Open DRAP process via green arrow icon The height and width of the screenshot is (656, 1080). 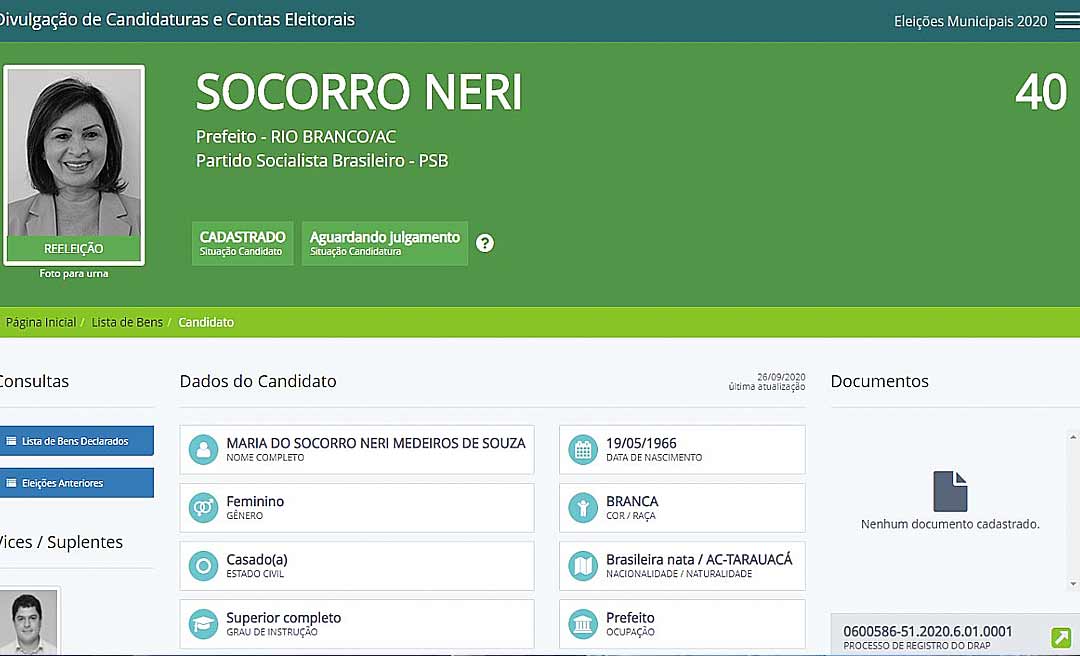(1061, 637)
